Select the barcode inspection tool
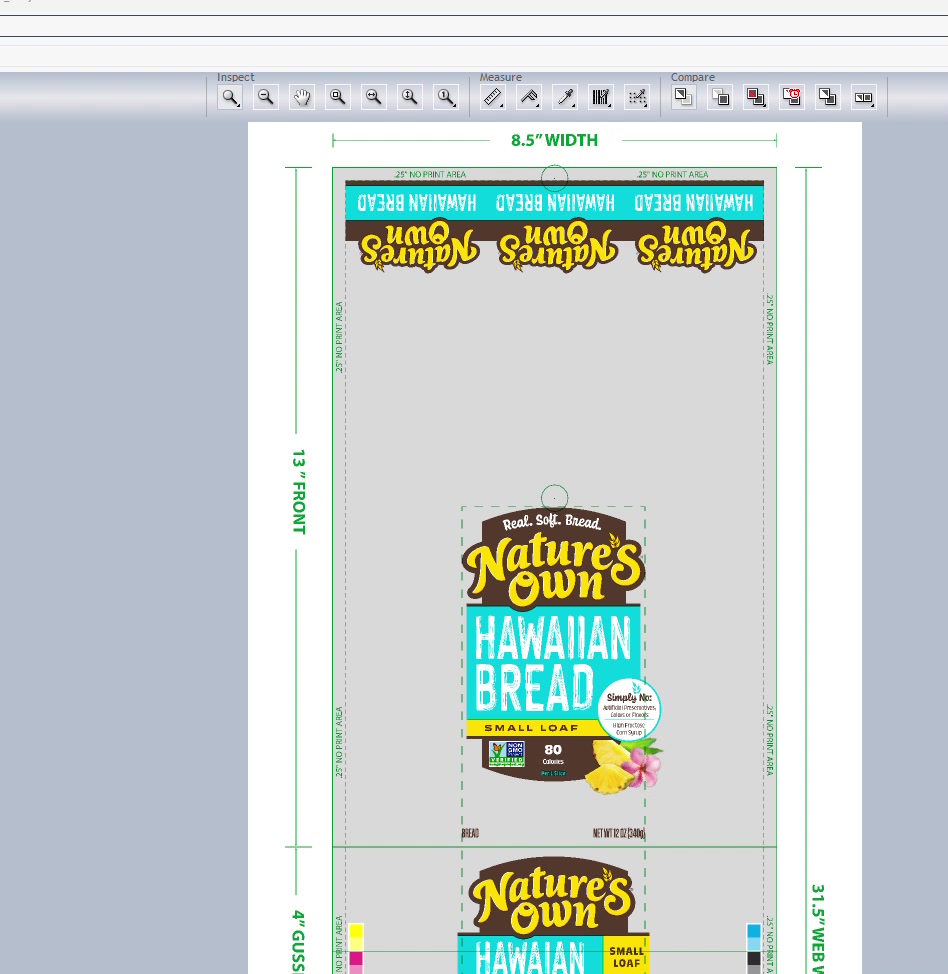This screenshot has height=974, width=948. [x=600, y=97]
